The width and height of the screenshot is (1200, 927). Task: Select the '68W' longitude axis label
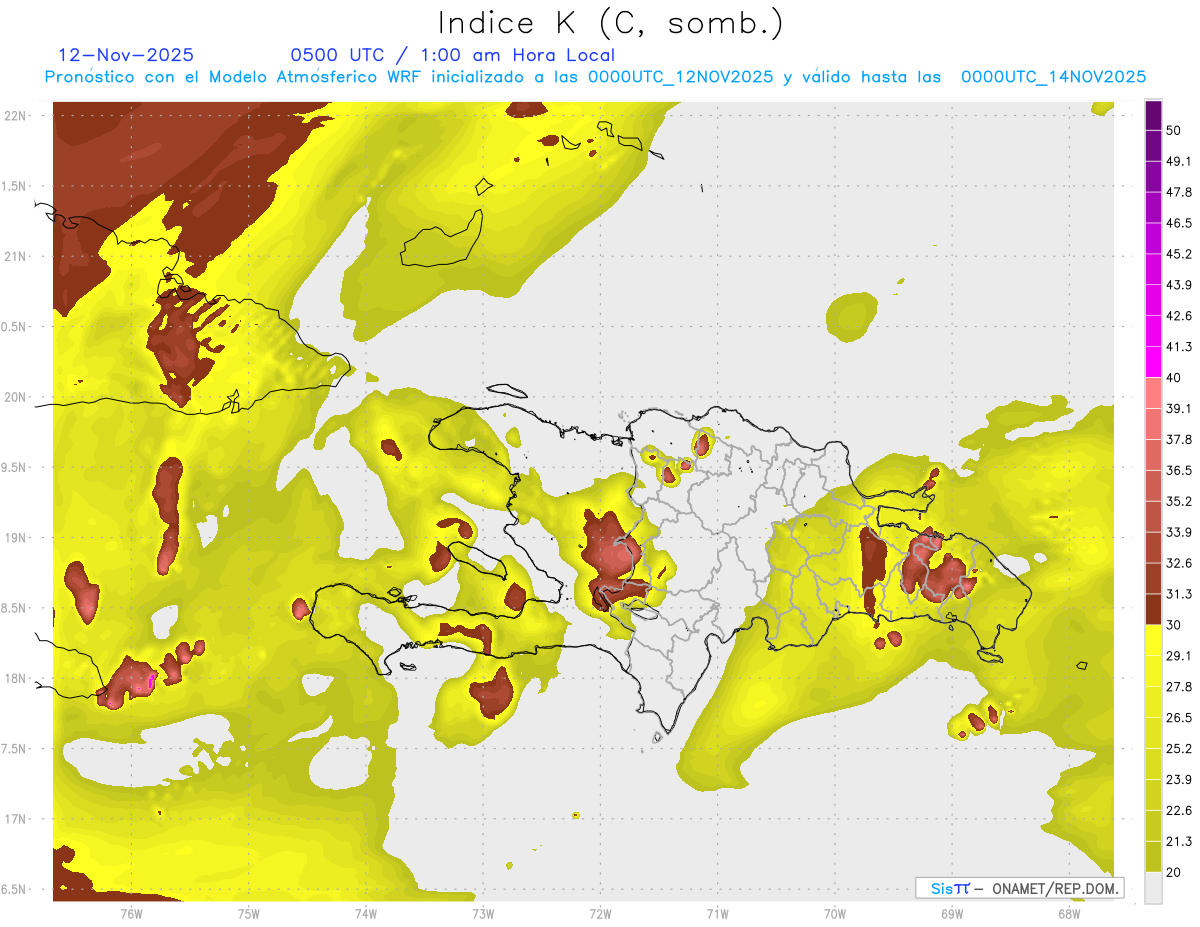1069,913
